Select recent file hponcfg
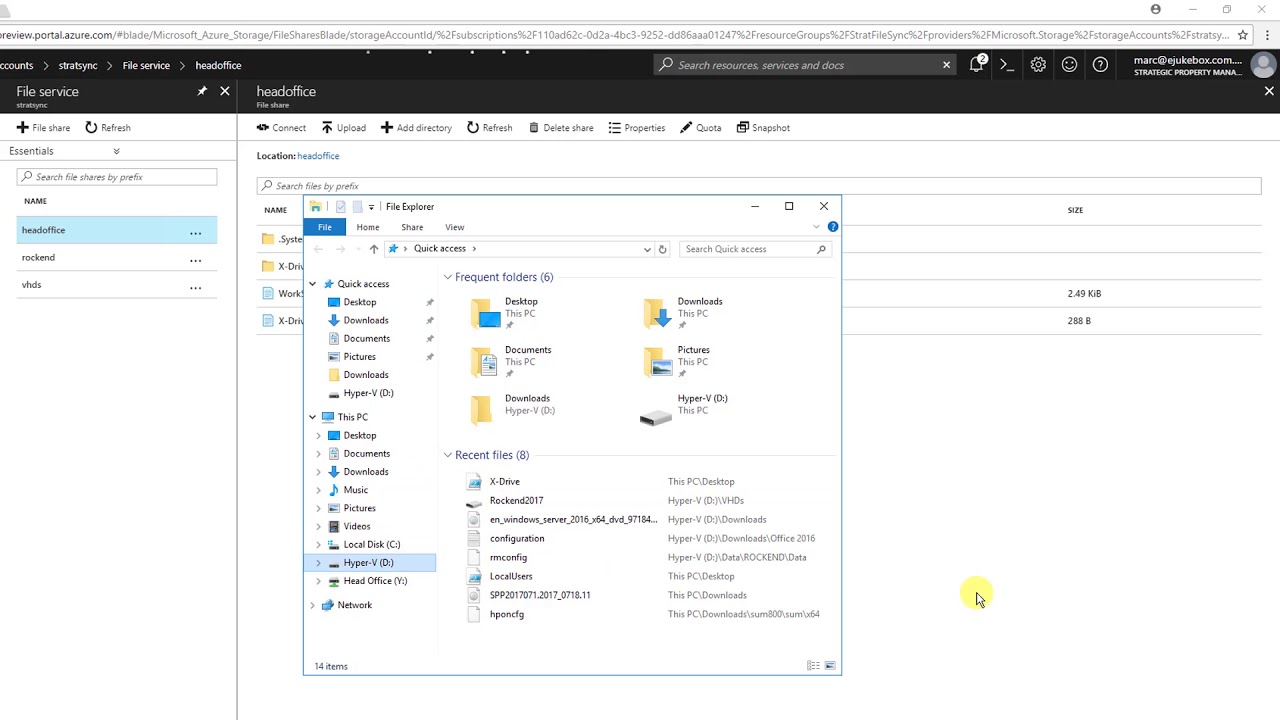The width and height of the screenshot is (1280, 720). point(507,615)
